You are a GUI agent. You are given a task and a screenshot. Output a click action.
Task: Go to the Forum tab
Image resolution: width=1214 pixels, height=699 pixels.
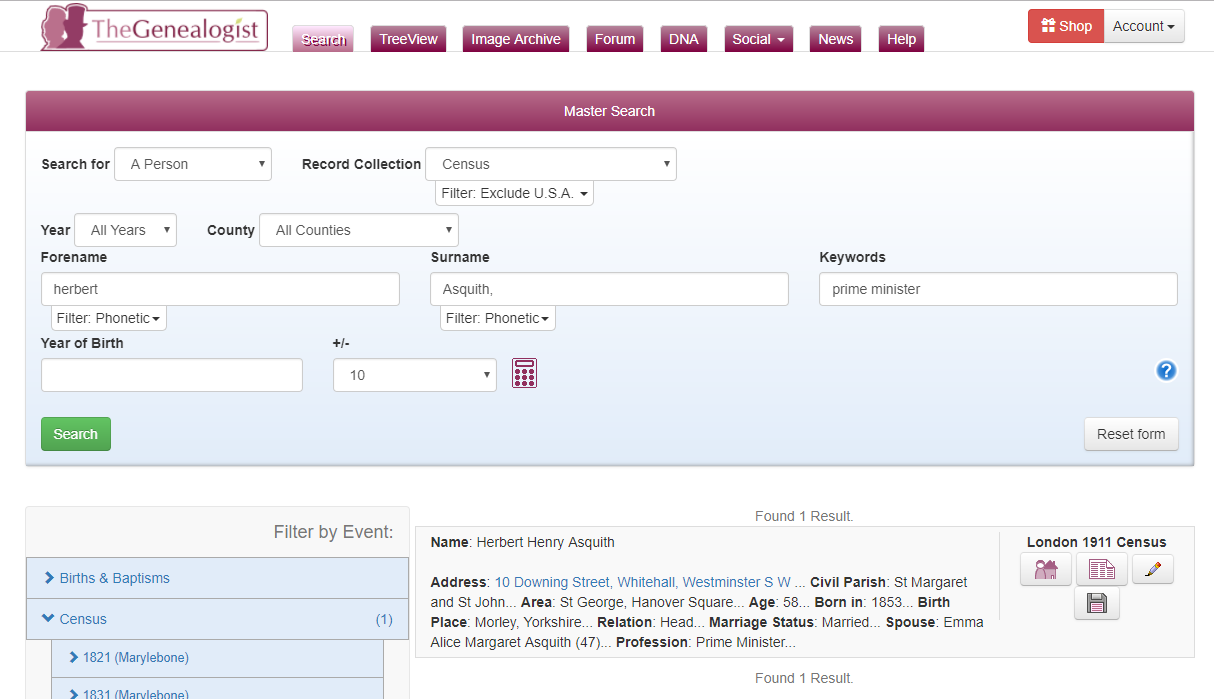(615, 39)
